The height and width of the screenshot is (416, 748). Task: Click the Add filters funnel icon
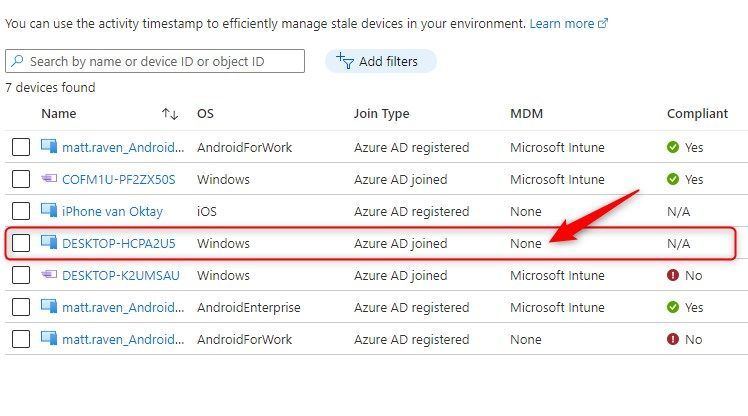point(345,61)
